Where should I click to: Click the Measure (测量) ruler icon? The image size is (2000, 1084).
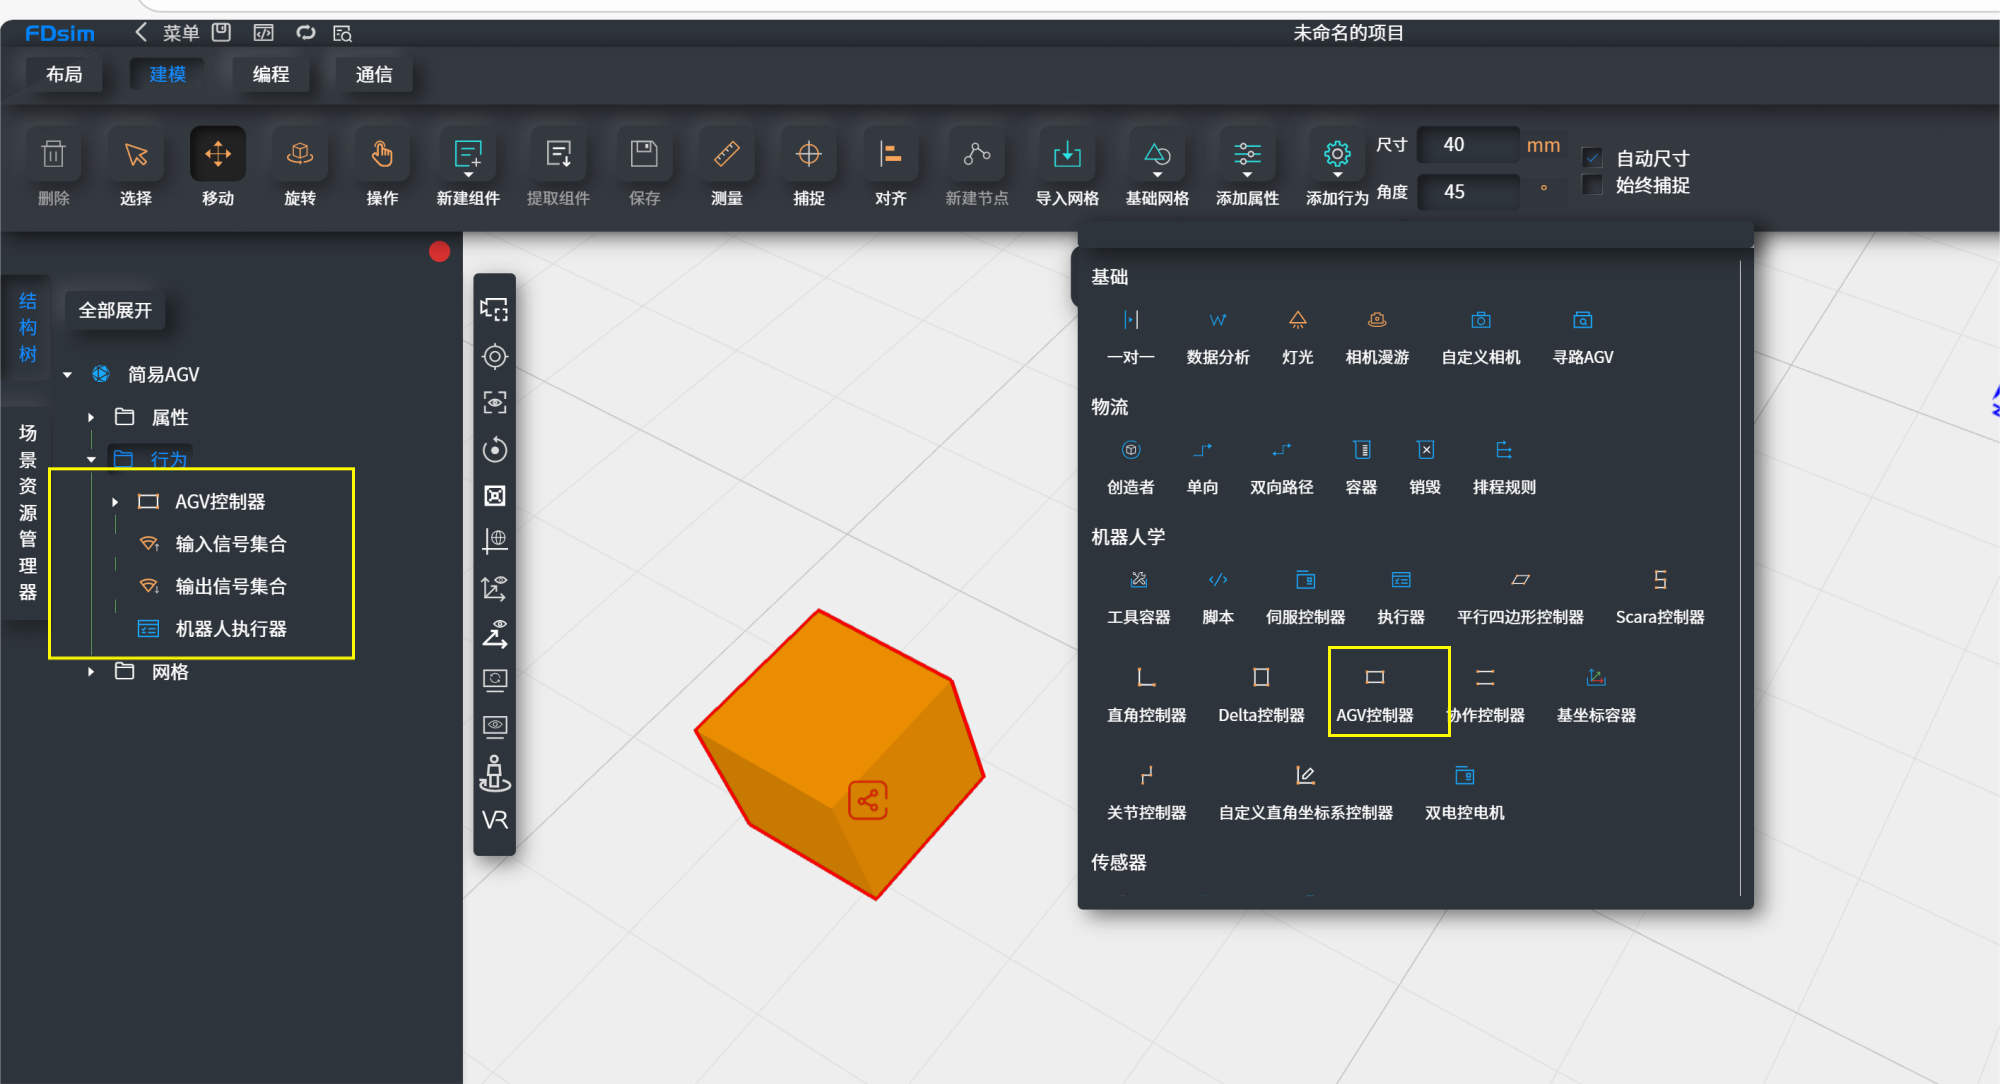726,155
